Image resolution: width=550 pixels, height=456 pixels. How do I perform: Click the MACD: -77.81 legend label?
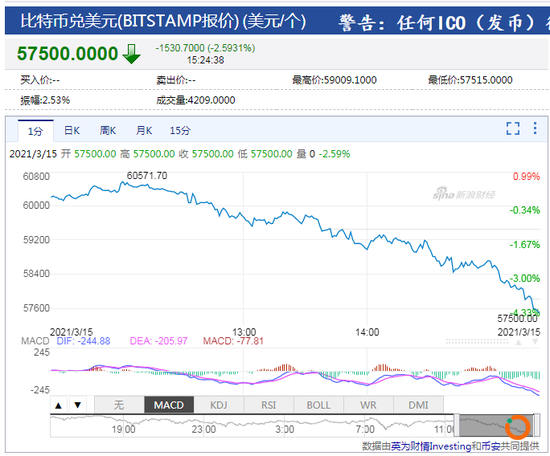tap(233, 341)
